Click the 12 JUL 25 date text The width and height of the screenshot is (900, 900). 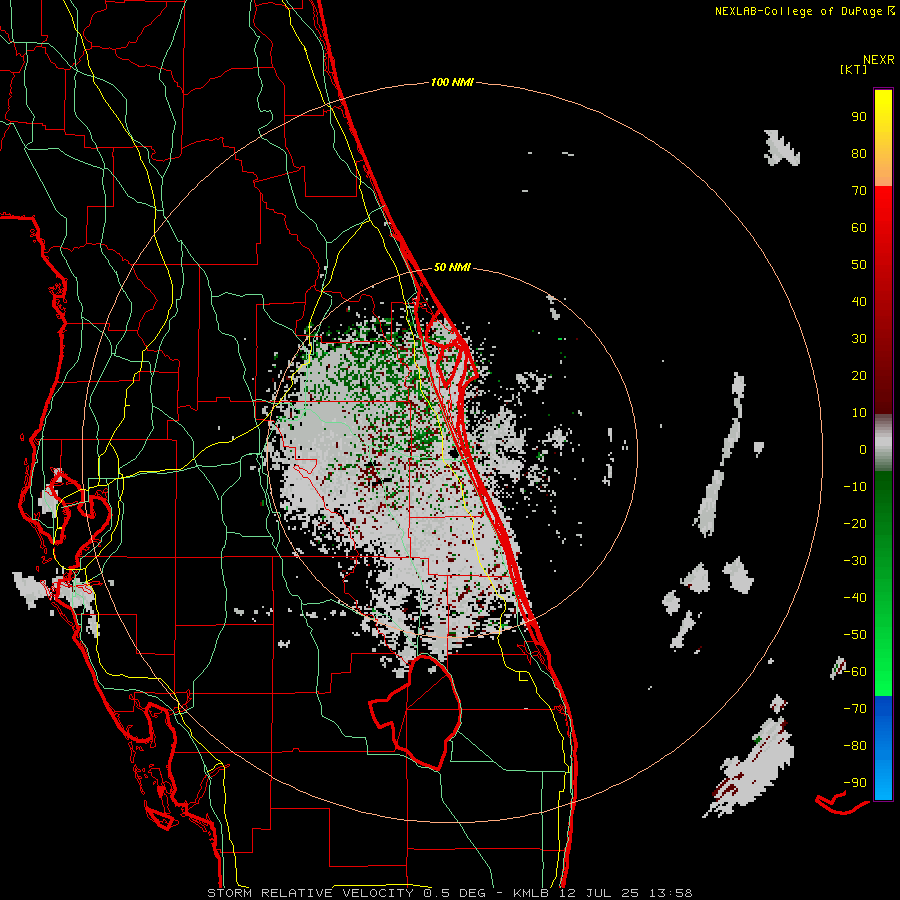tap(598, 893)
